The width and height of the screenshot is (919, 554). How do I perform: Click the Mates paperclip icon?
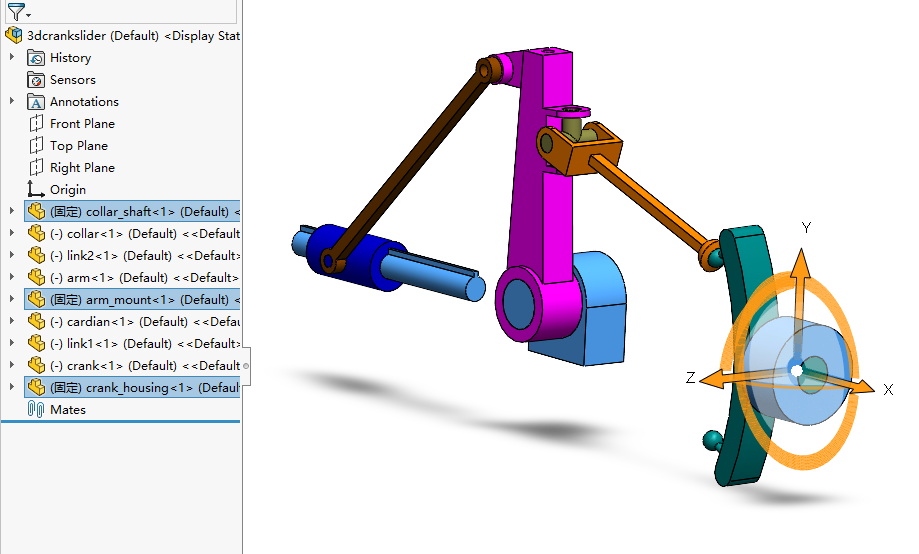pos(36,410)
